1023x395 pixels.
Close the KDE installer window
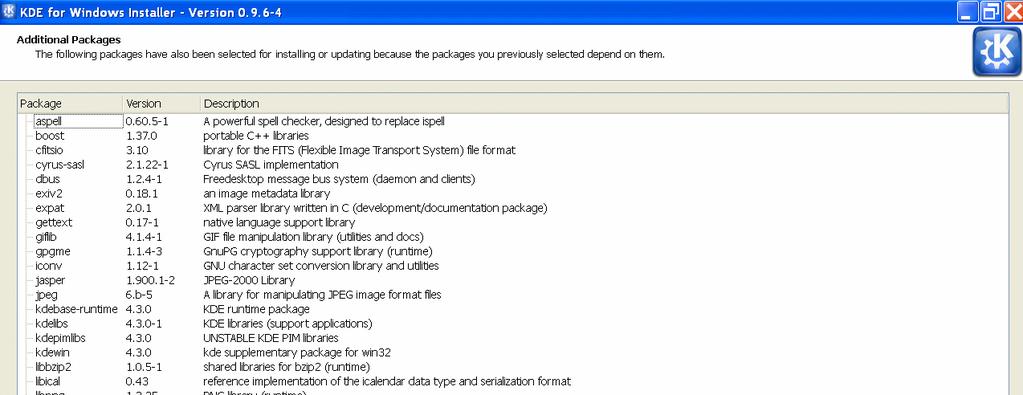[1013, 12]
